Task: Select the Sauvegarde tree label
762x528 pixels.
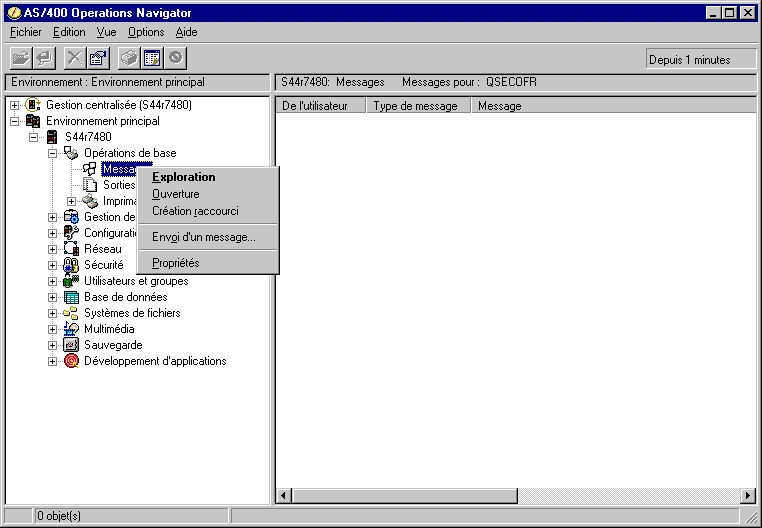Action: click(113, 345)
